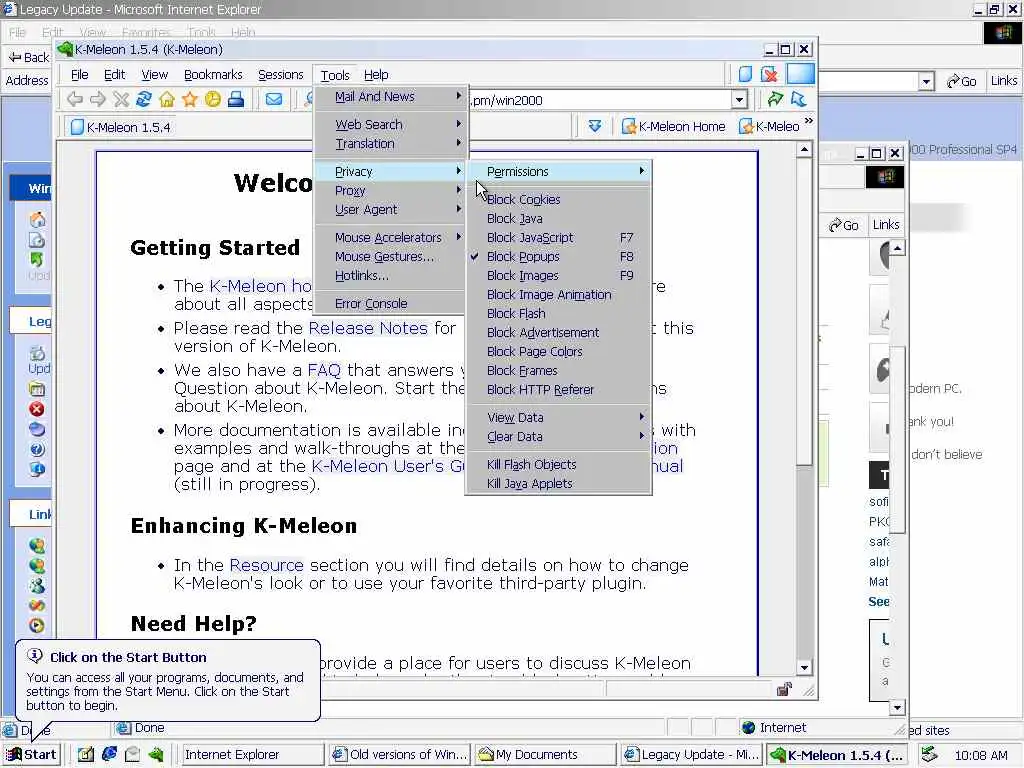This screenshot has width=1024, height=768.
Task: Click Internet Explorer icon in Quick Launch
Action: click(109, 754)
